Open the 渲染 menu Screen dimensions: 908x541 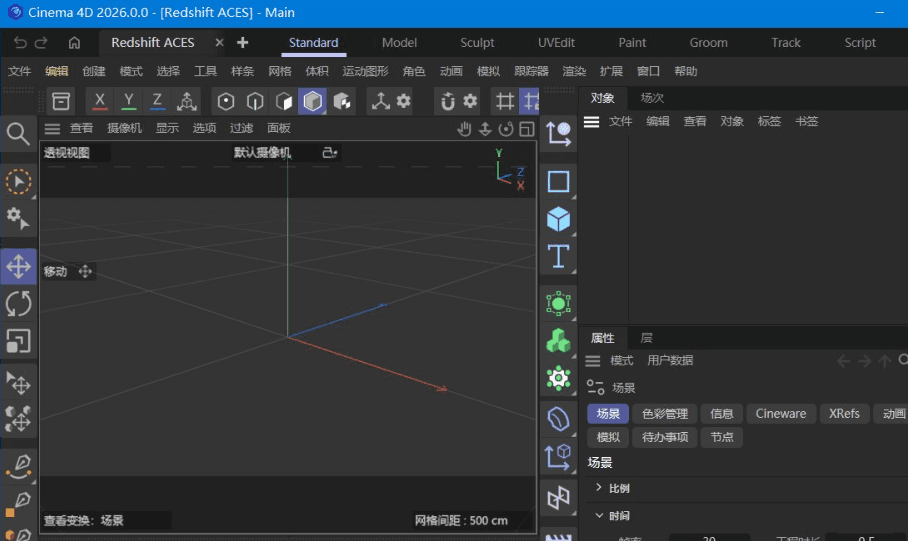pyautogui.click(x=574, y=72)
